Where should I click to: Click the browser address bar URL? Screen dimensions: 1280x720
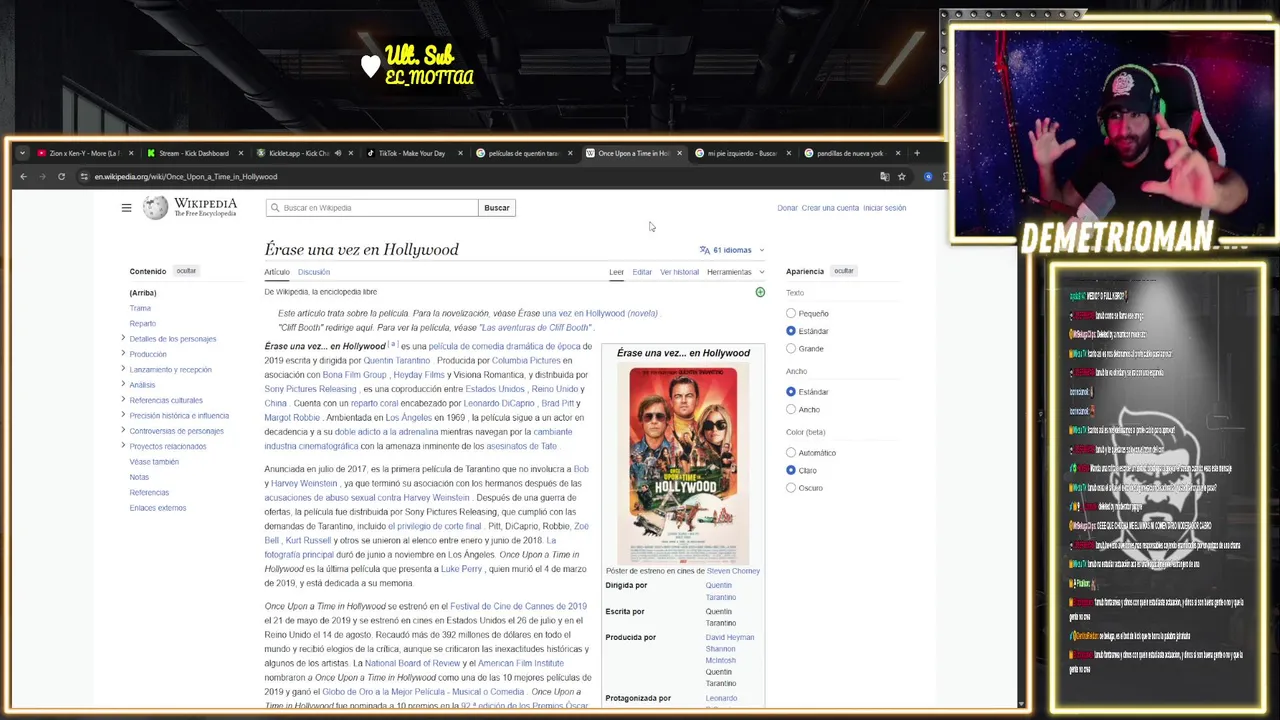(x=186, y=177)
